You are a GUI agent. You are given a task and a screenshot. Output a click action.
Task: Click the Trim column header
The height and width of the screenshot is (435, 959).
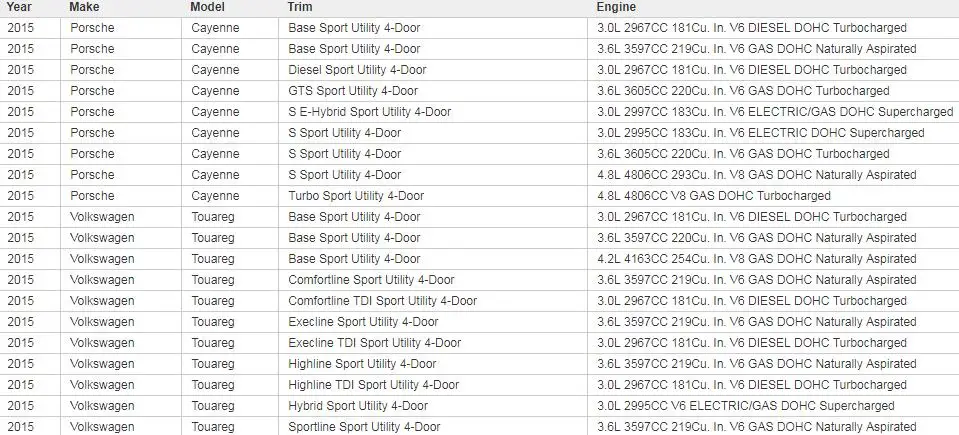pos(300,7)
